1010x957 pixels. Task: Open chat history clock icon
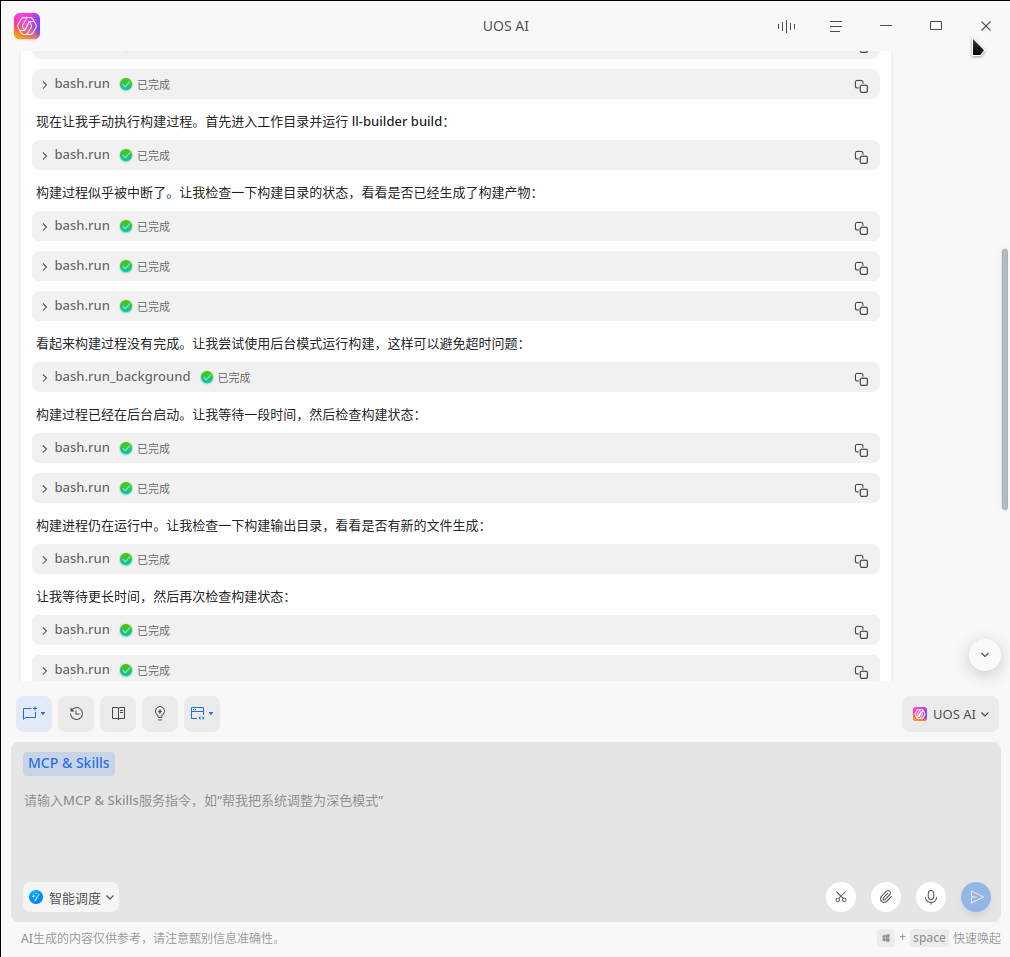[x=76, y=714]
